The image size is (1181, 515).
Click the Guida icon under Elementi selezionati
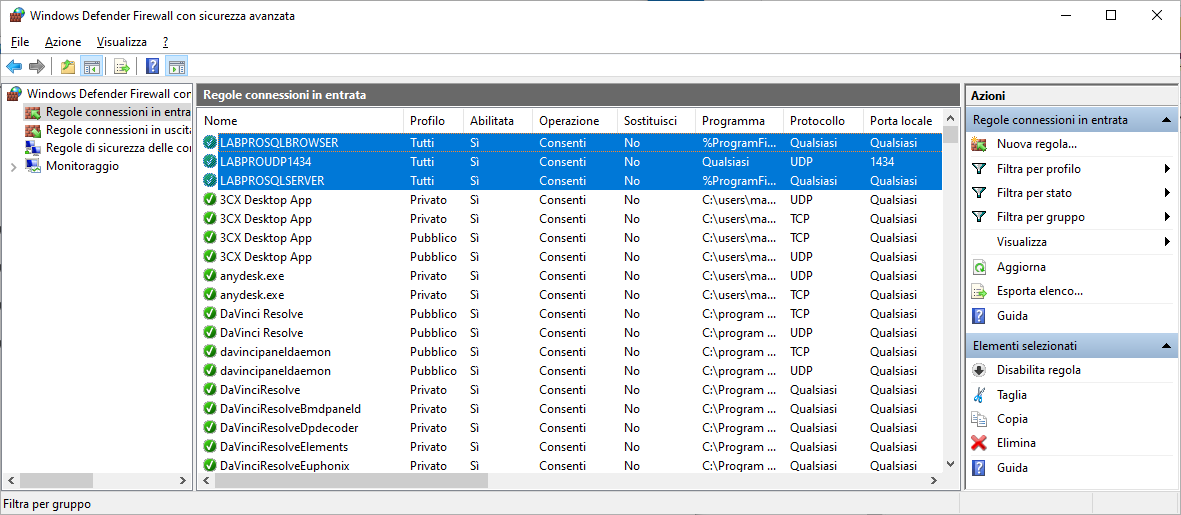[979, 468]
